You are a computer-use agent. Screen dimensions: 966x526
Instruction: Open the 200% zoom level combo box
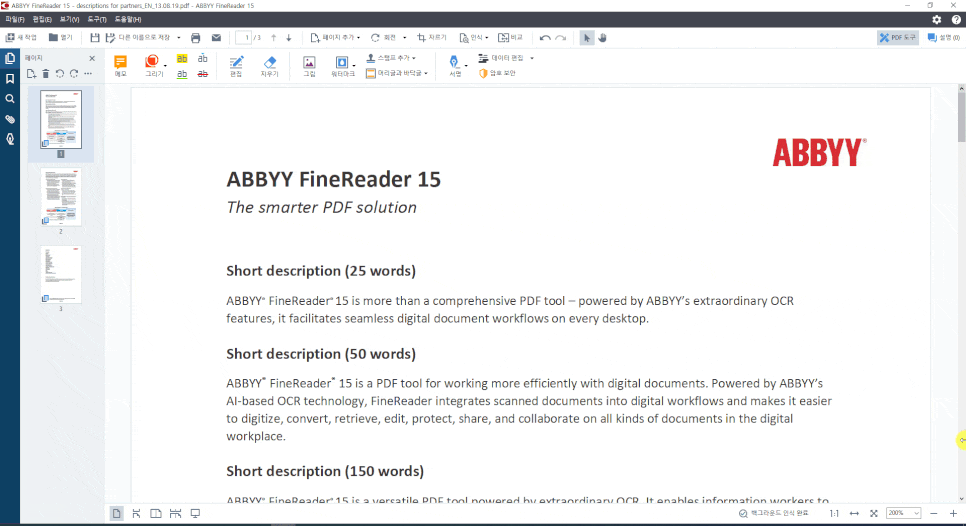tap(903, 513)
